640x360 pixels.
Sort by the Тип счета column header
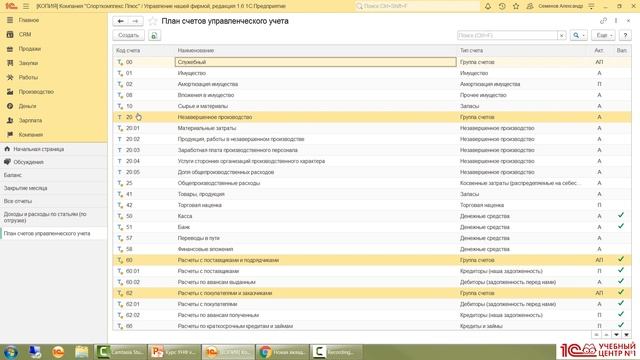[471, 50]
